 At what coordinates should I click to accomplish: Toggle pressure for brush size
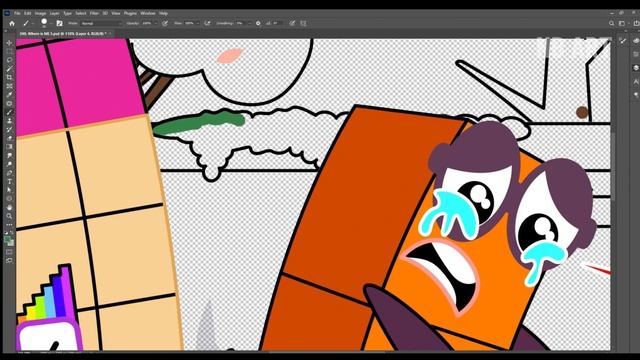tap(292, 23)
